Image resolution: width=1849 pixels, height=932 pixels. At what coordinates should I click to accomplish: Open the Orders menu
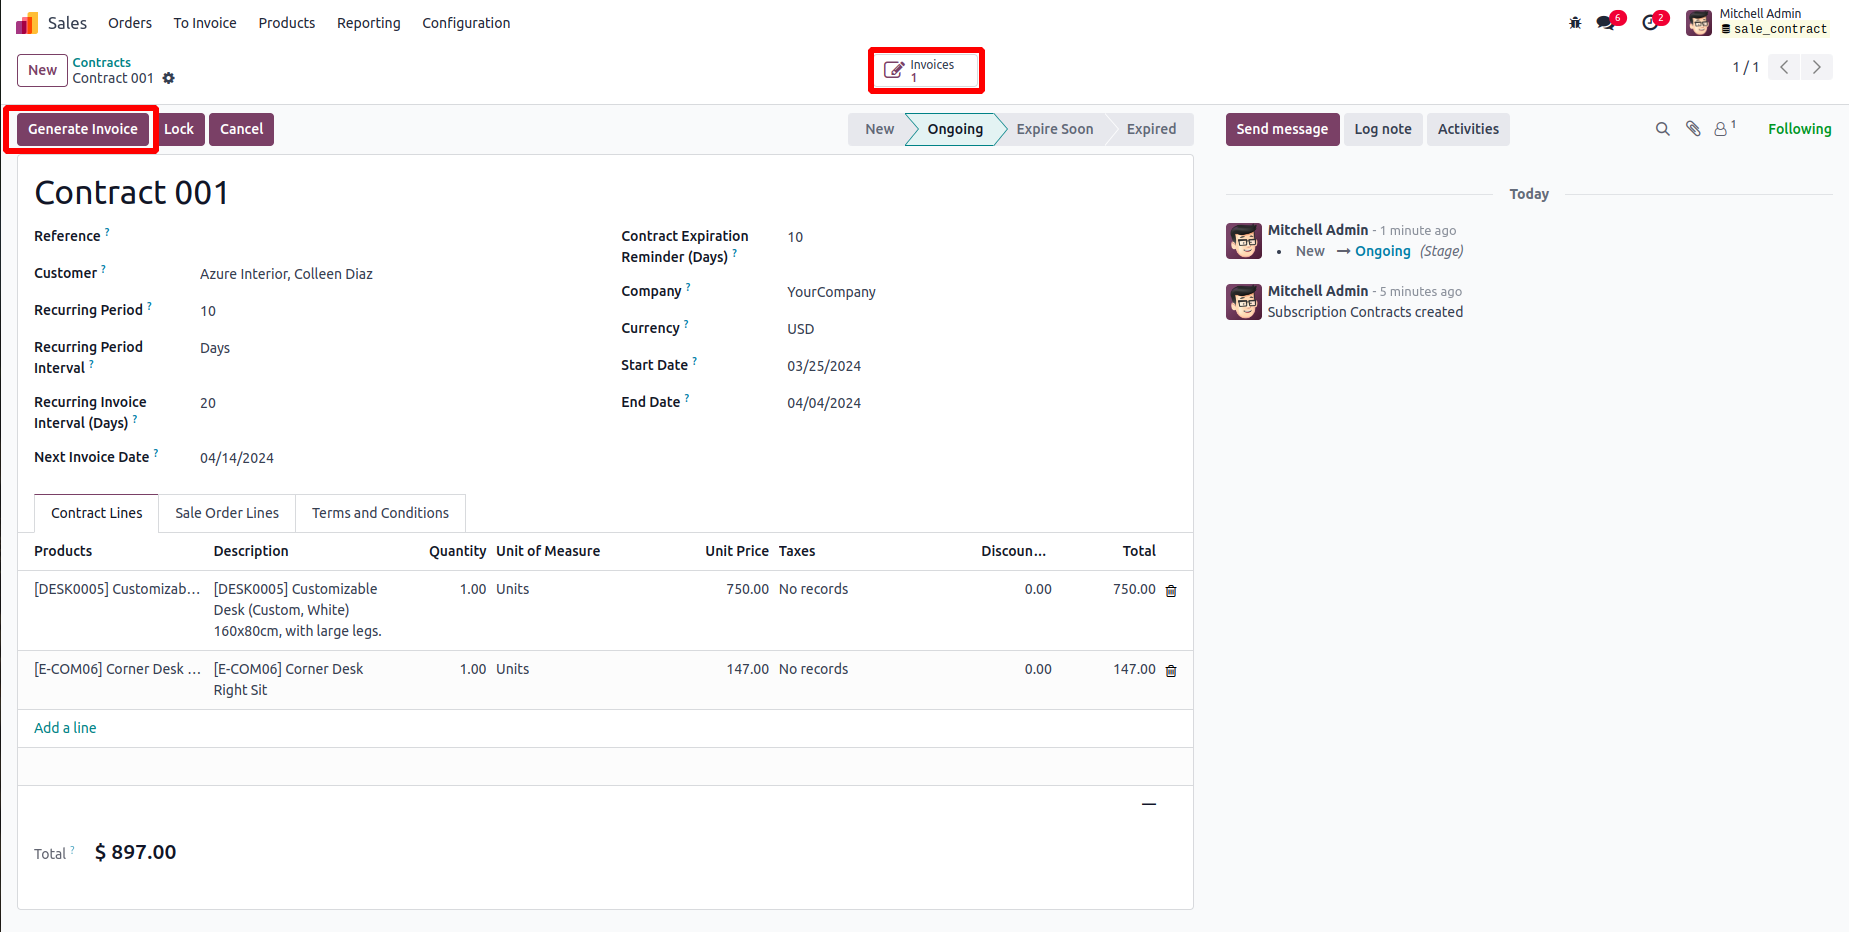[130, 23]
